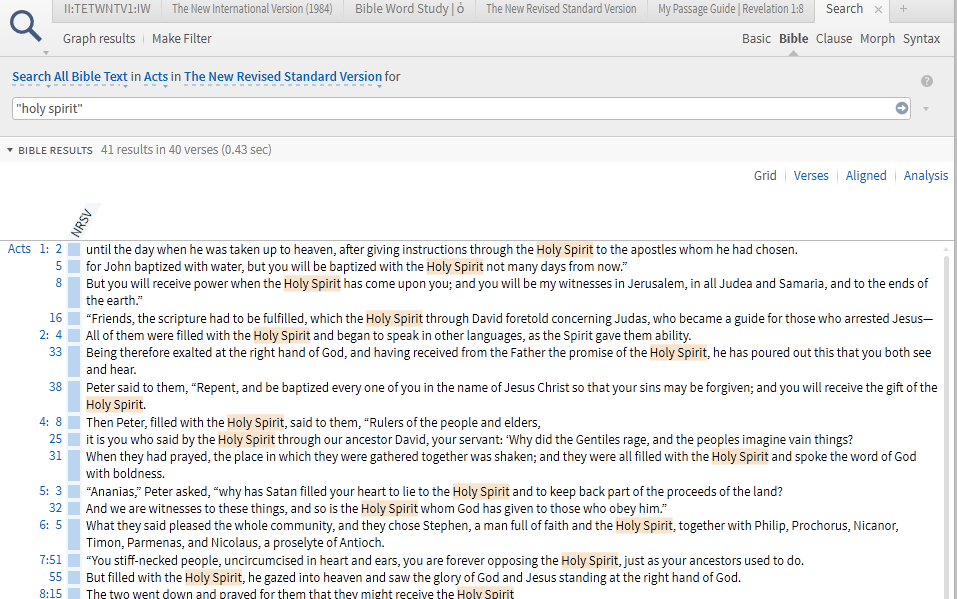Open the 8:15 verse reference
The width and height of the screenshot is (957, 599).
[51, 594]
